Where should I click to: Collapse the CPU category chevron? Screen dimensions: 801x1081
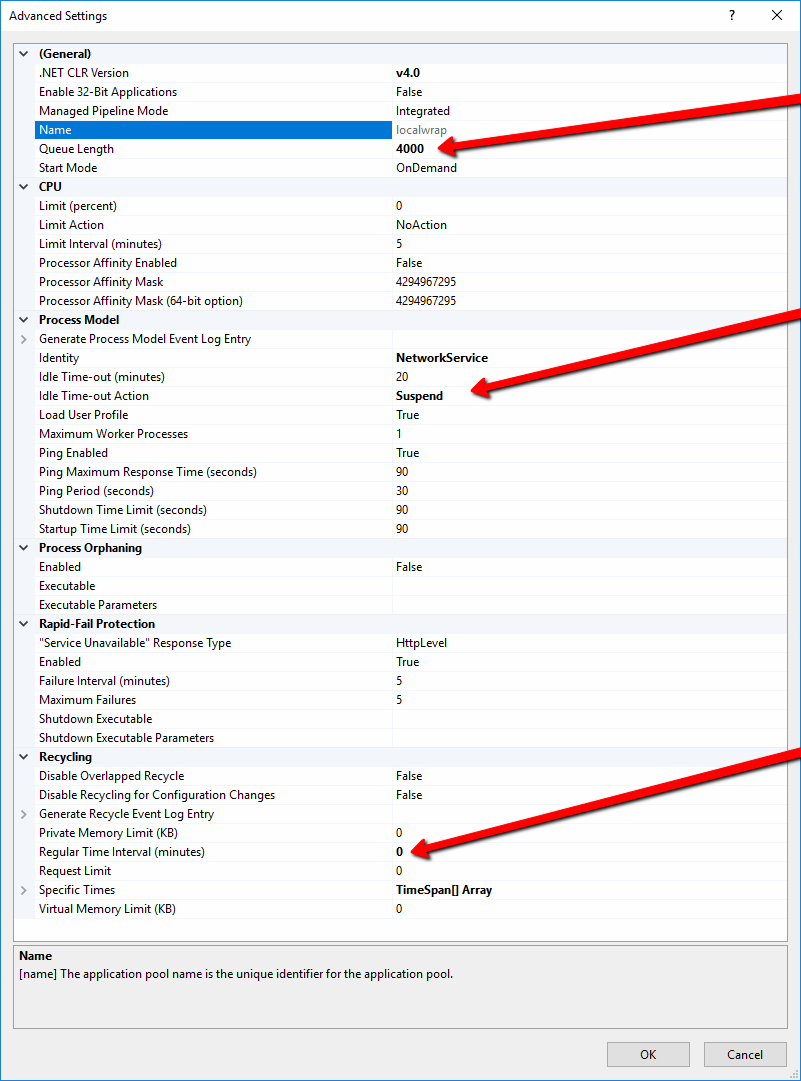[24, 187]
